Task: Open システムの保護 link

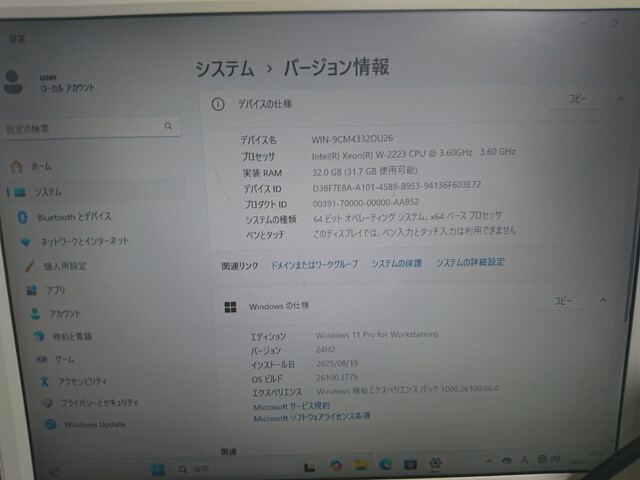Action: pos(396,263)
